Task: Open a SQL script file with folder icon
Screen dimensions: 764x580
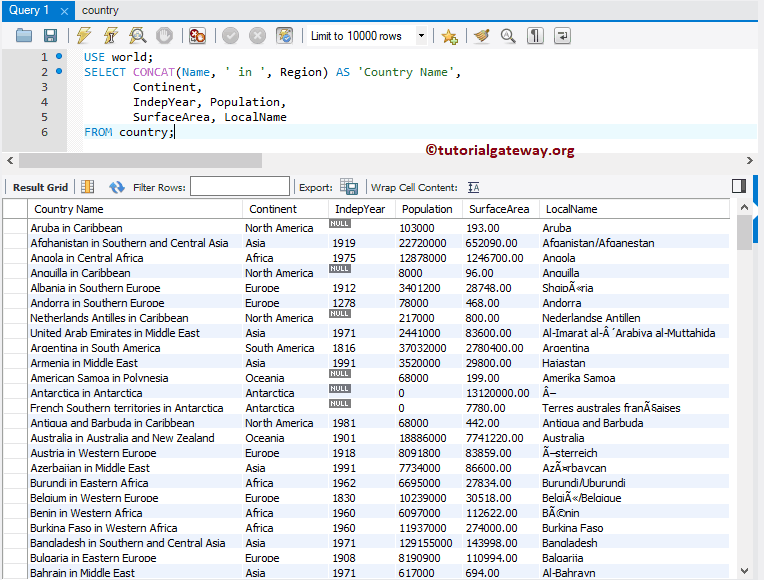Action: (24, 36)
